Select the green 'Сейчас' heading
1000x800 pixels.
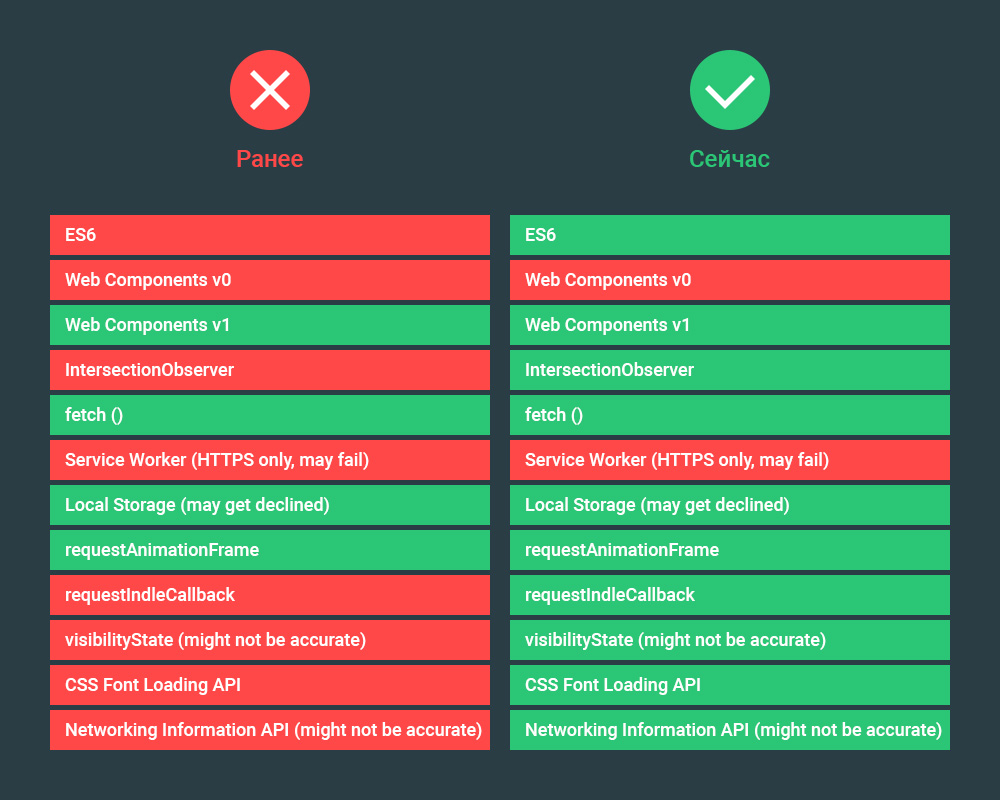point(730,159)
